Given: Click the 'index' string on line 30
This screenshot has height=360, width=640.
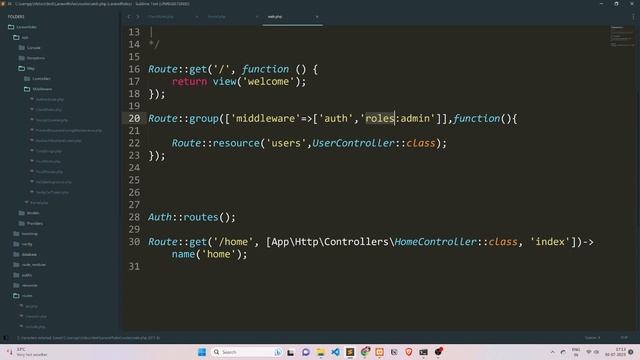Looking at the screenshot, I should pos(550,242).
